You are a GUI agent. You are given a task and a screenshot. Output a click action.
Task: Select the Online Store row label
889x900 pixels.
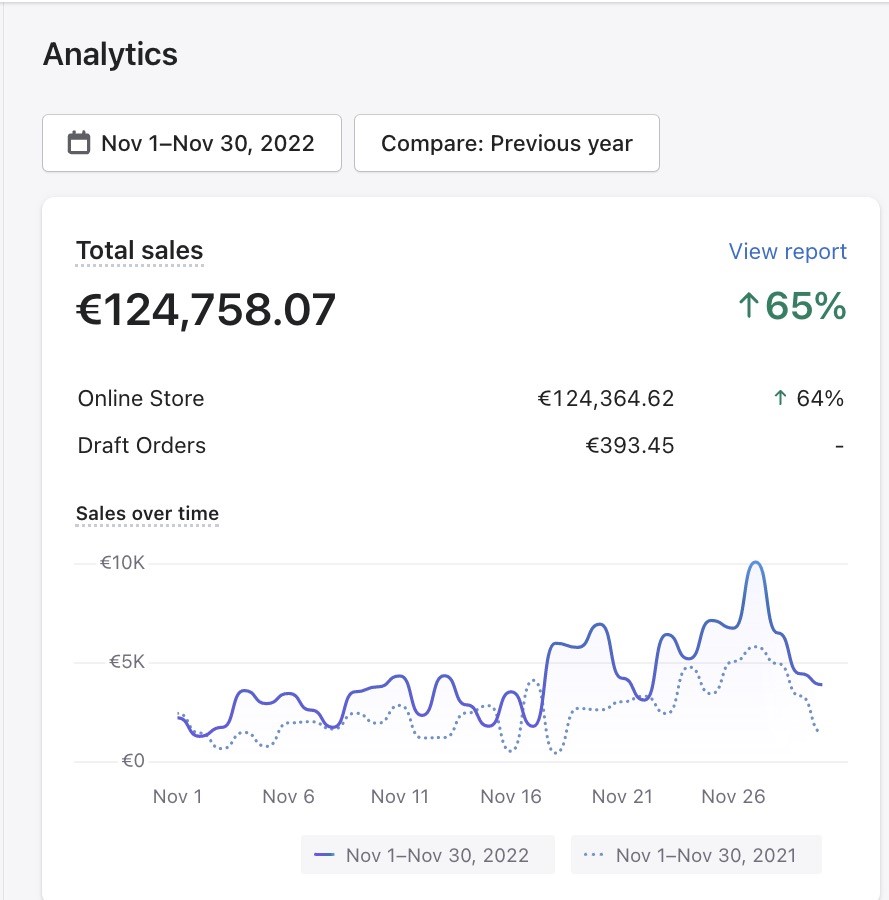[x=141, y=399]
